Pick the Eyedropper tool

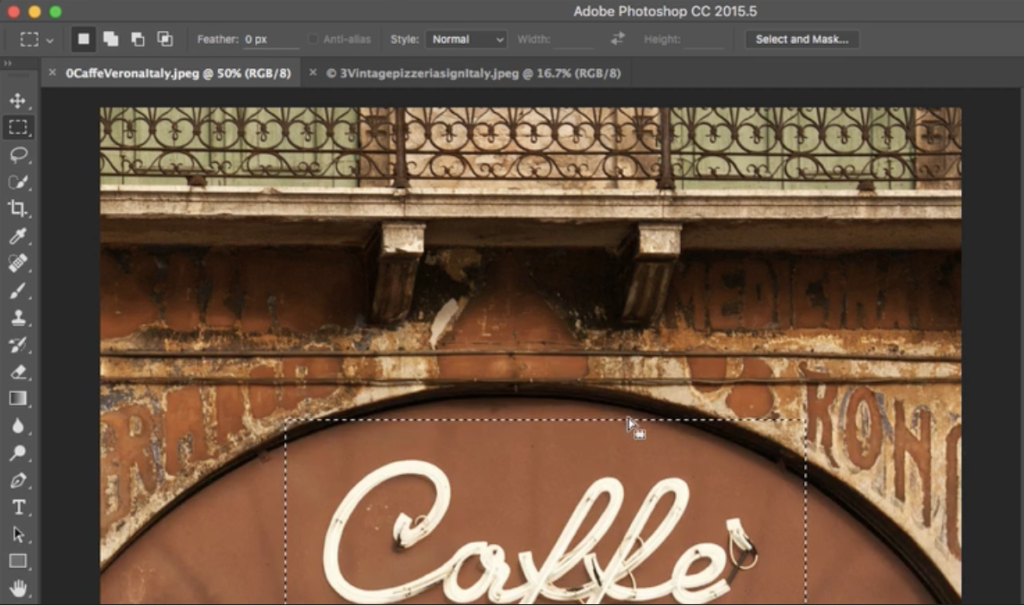pos(18,237)
